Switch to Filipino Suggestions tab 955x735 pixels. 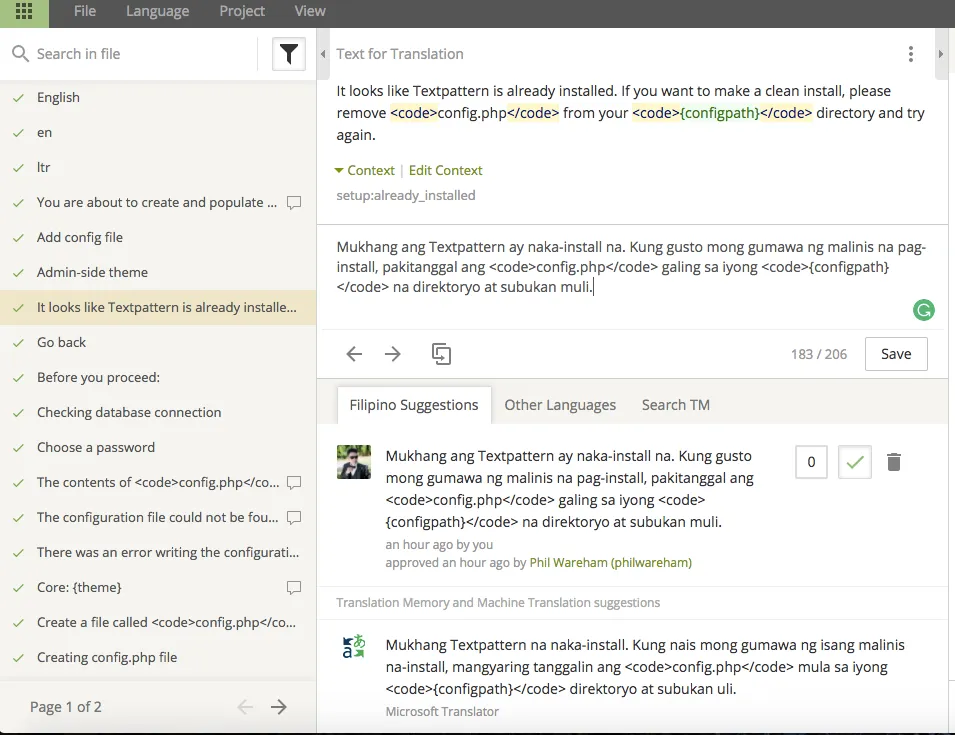pos(414,405)
